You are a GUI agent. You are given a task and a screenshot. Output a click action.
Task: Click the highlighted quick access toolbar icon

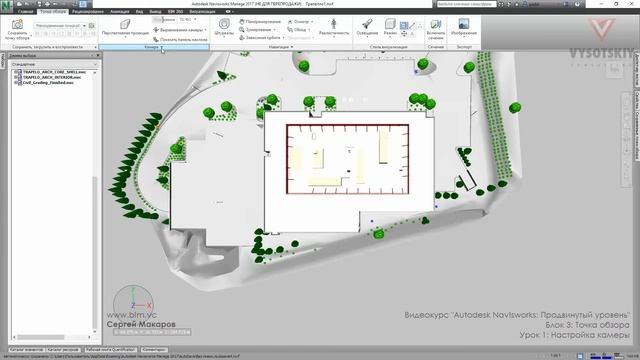click(x=83, y=4)
